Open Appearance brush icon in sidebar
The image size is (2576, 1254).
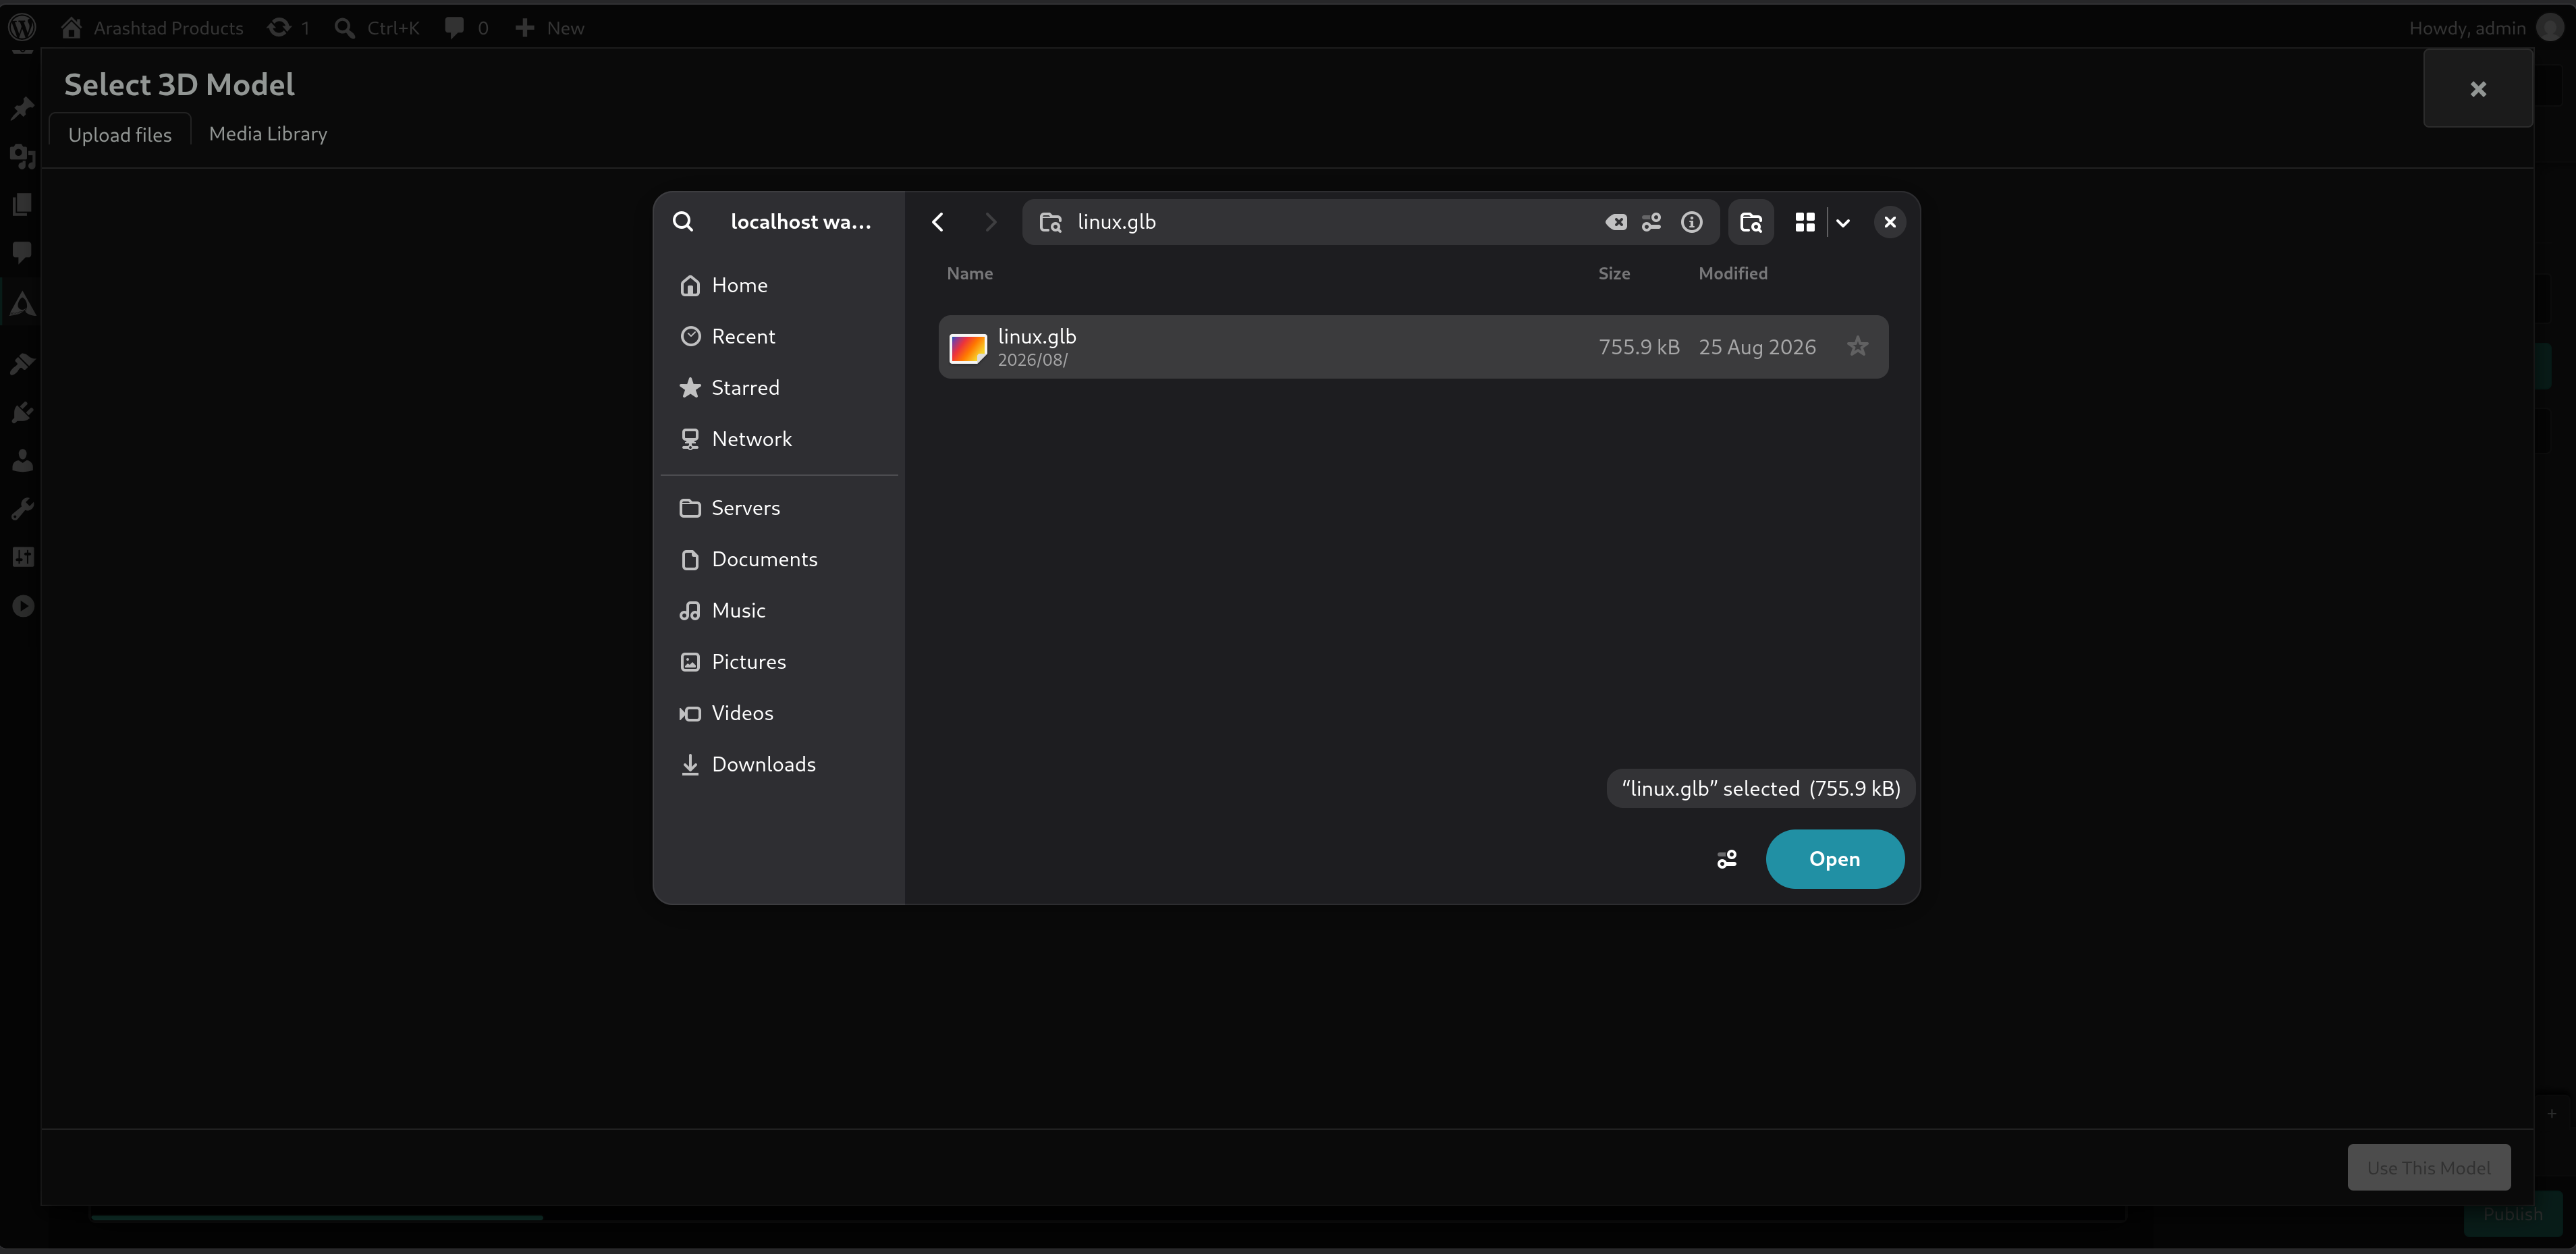click(22, 363)
